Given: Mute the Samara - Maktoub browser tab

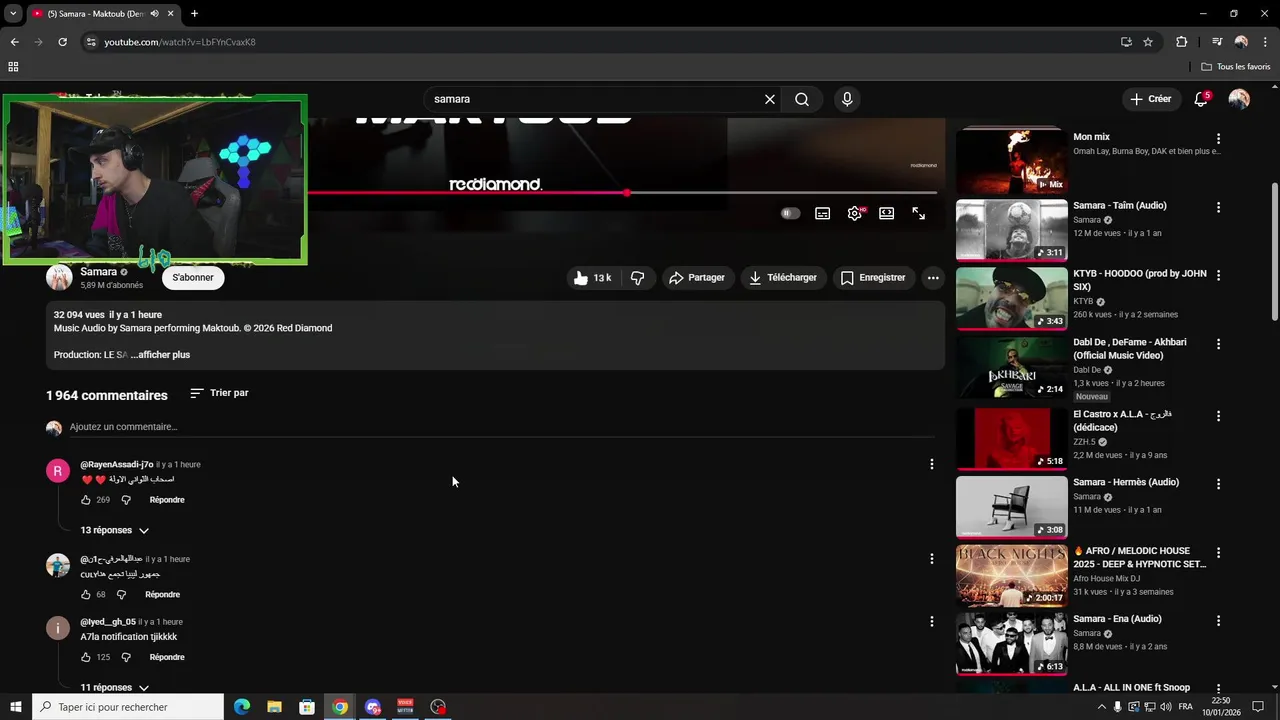Looking at the screenshot, I should pos(154,13).
